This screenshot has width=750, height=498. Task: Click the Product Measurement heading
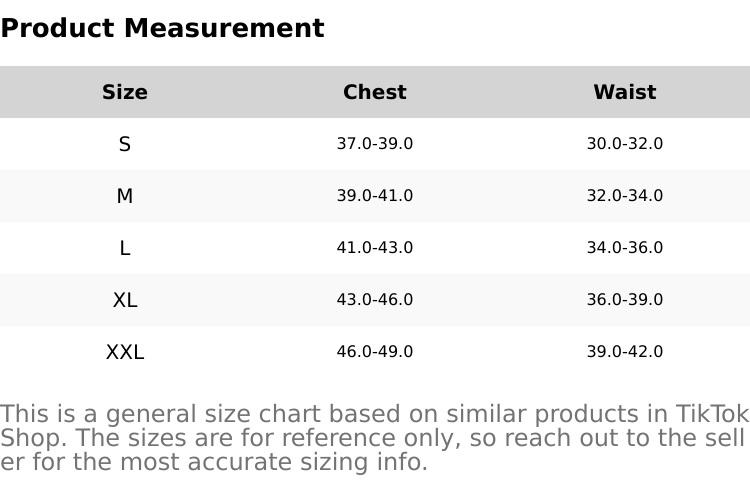[x=162, y=28]
